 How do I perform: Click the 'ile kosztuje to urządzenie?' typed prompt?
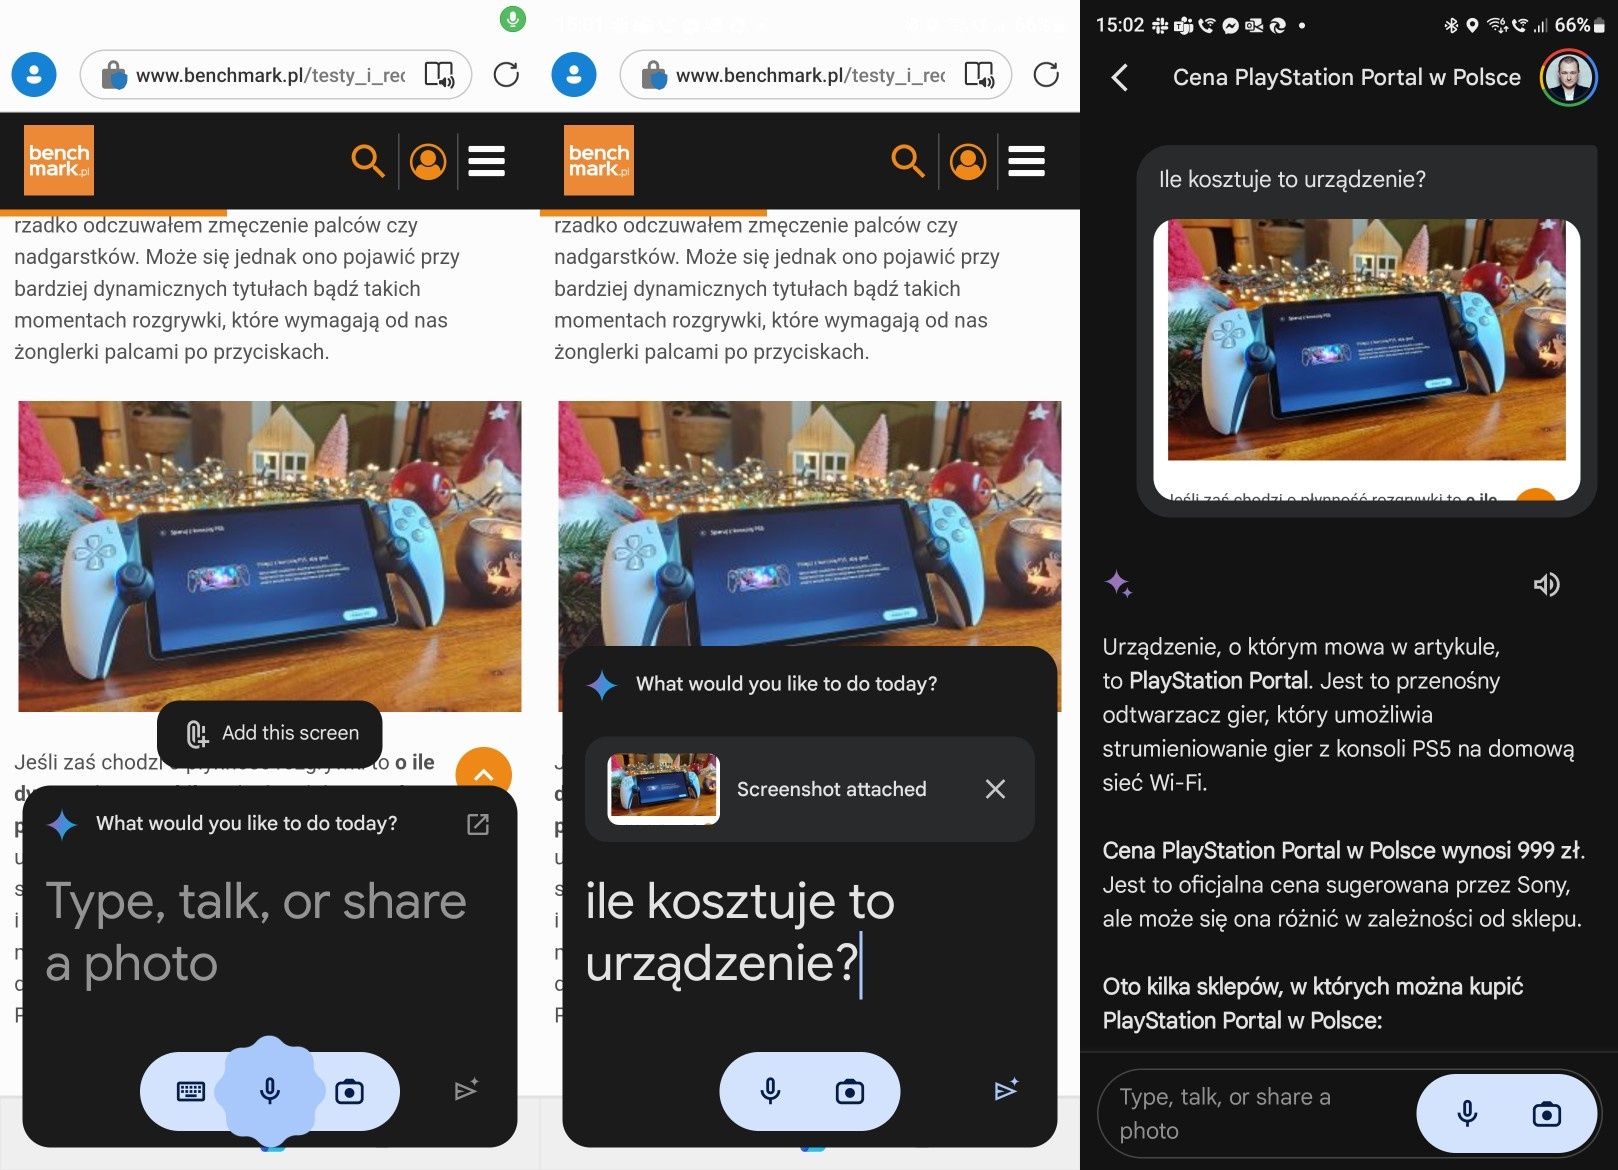point(740,932)
